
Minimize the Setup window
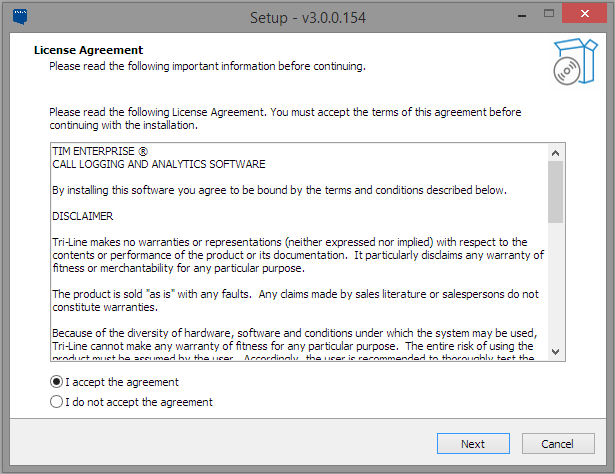point(522,16)
